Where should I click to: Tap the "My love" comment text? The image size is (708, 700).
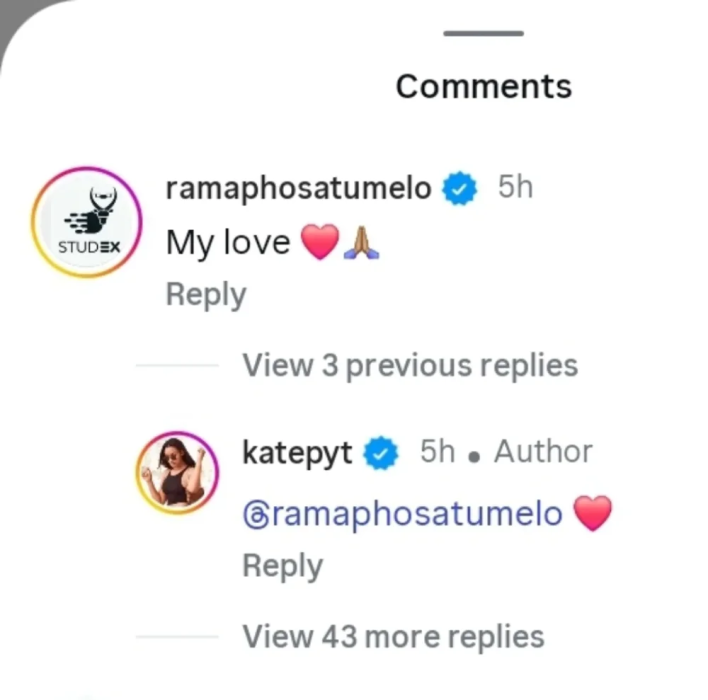(227, 243)
